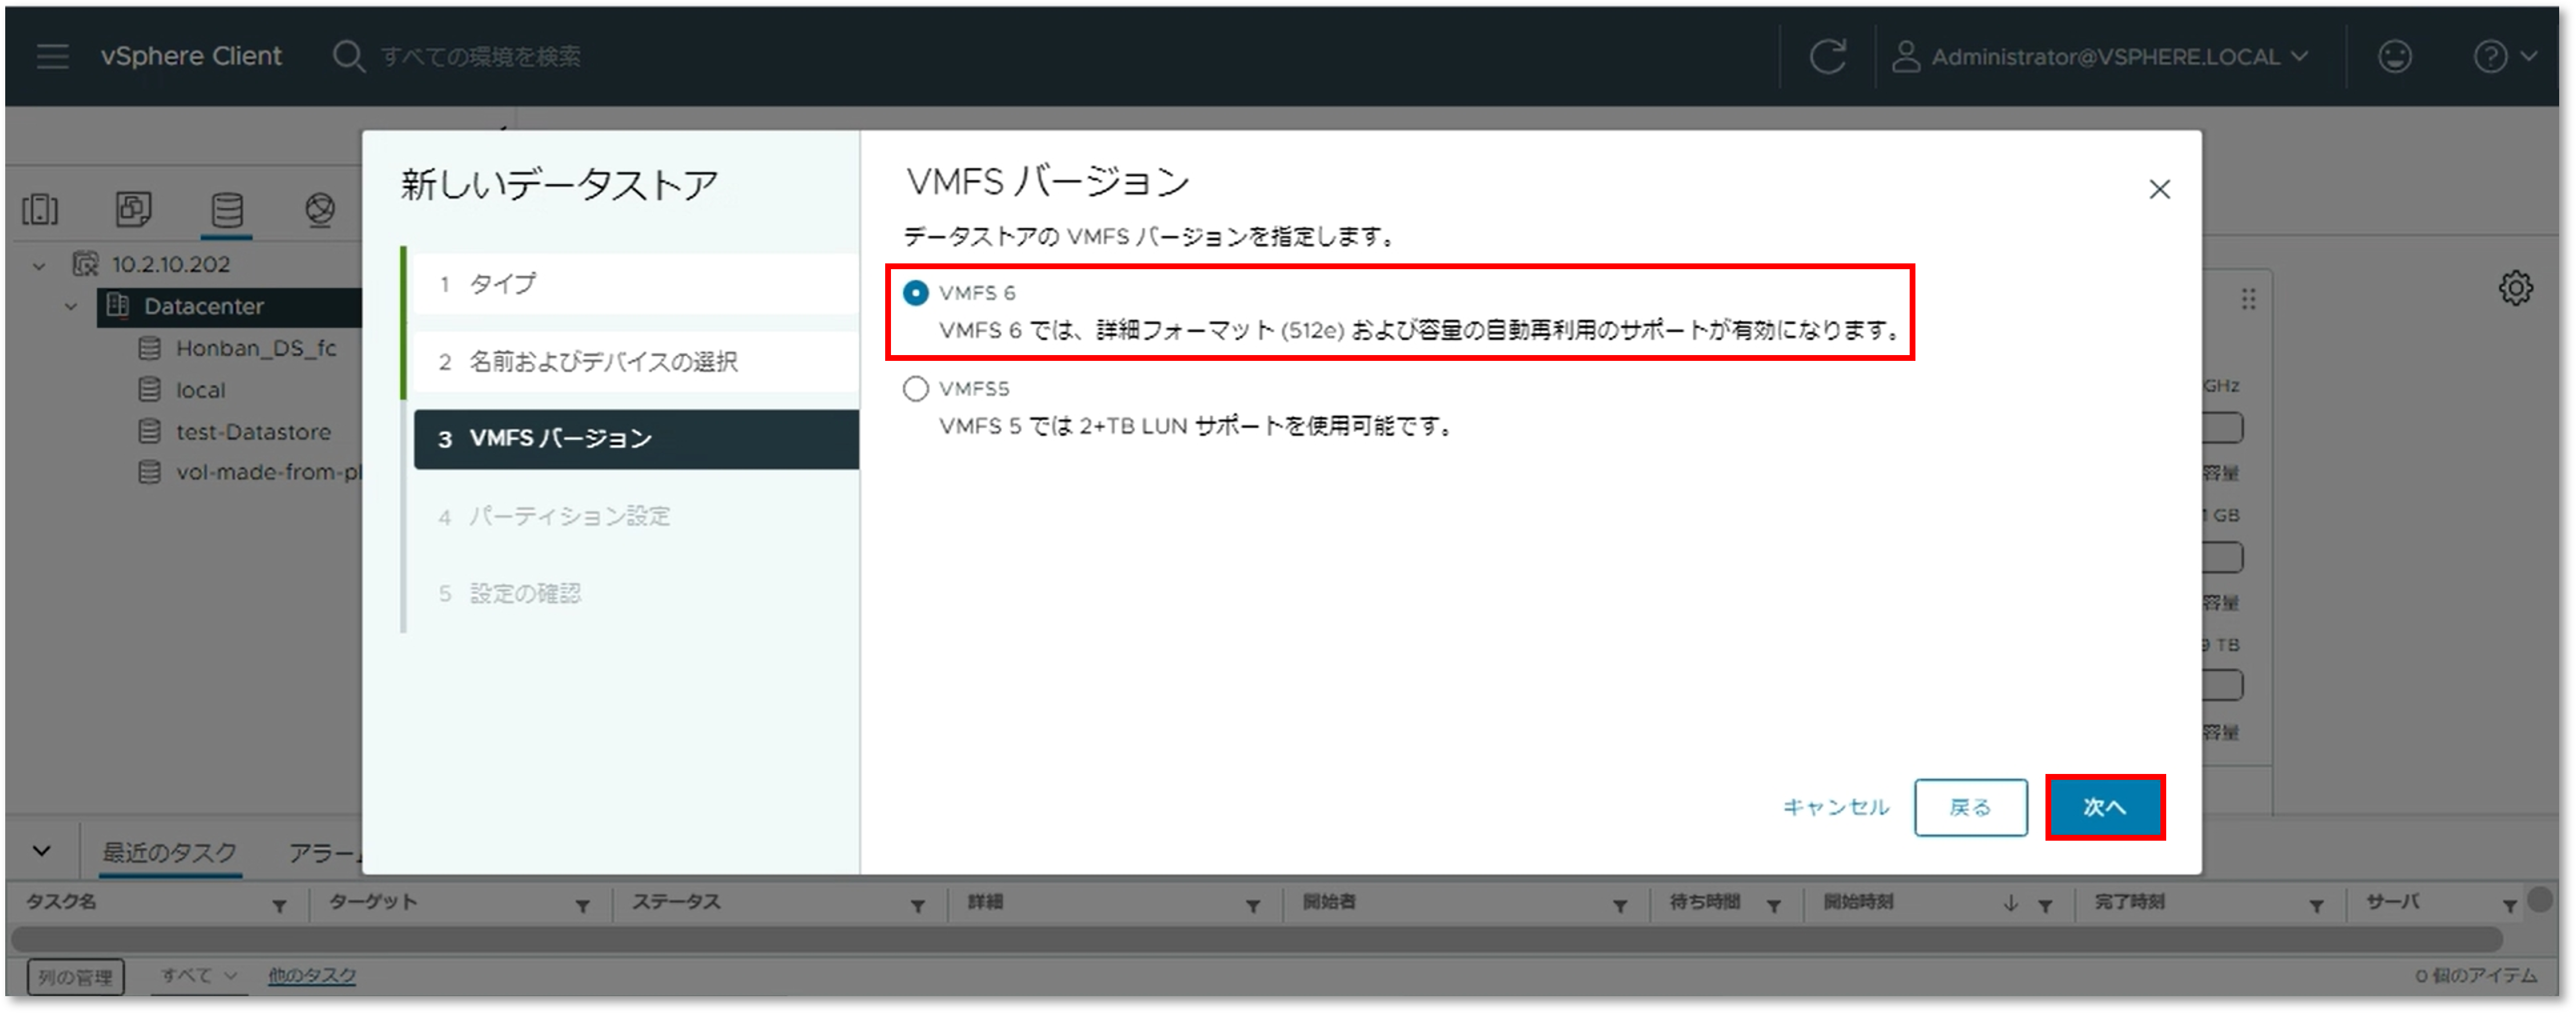Click the 0 個のアイテム count text
This screenshot has height=1013, width=2576.
coord(2475,975)
